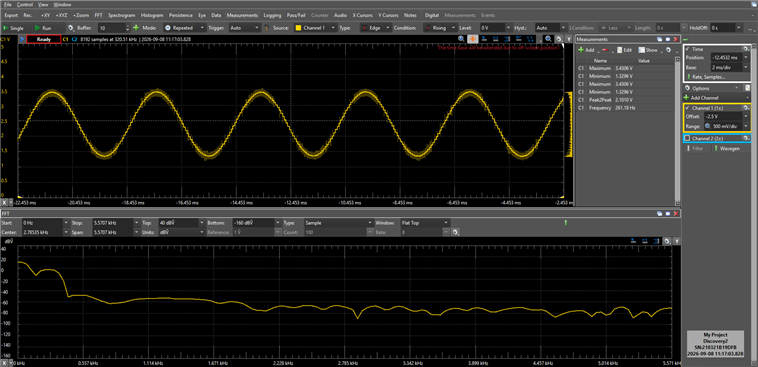Click the yellow Channel 1 source color swatch

pyautogui.click(x=298, y=28)
